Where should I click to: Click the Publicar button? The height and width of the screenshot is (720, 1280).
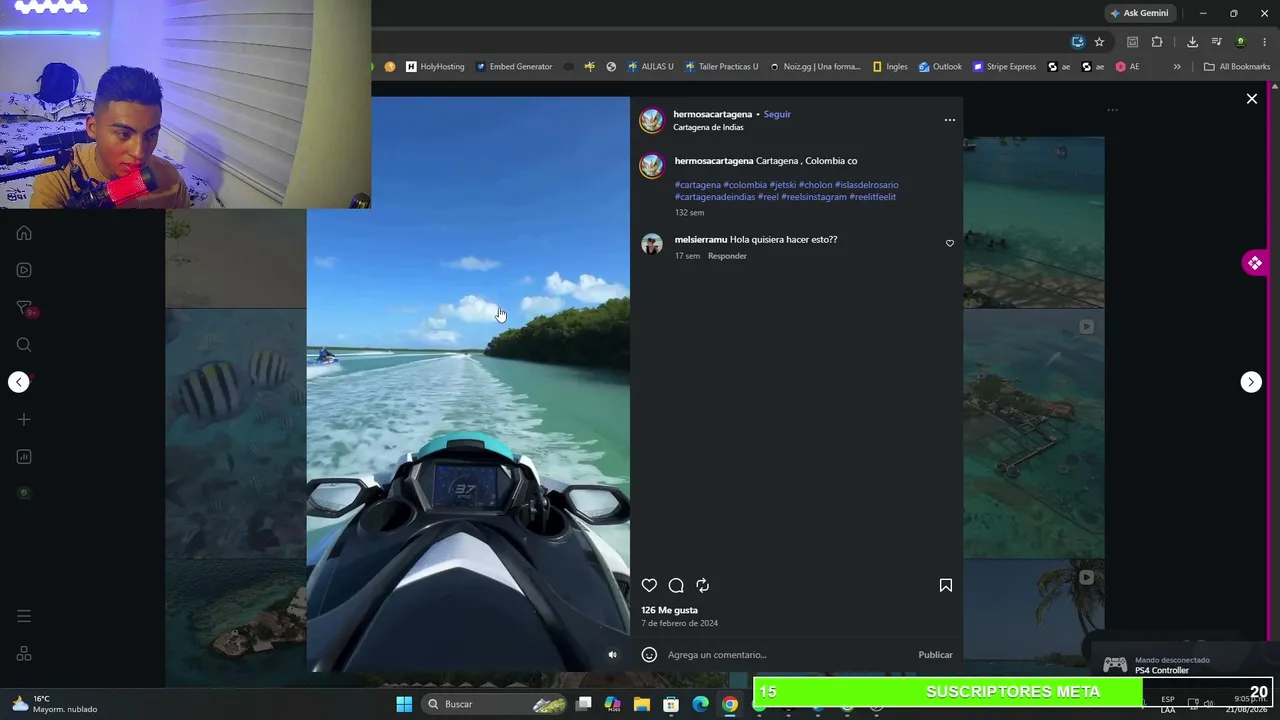(x=935, y=655)
